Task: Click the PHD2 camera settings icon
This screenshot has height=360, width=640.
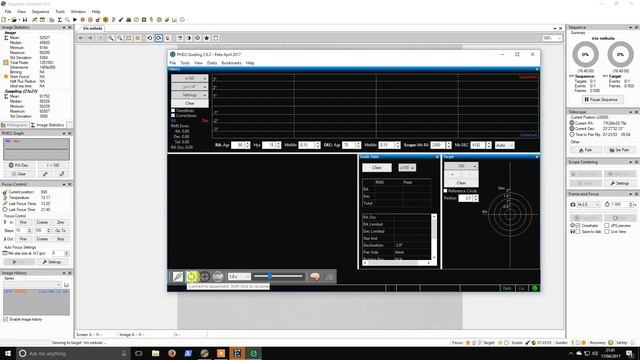Action: (x=329, y=276)
